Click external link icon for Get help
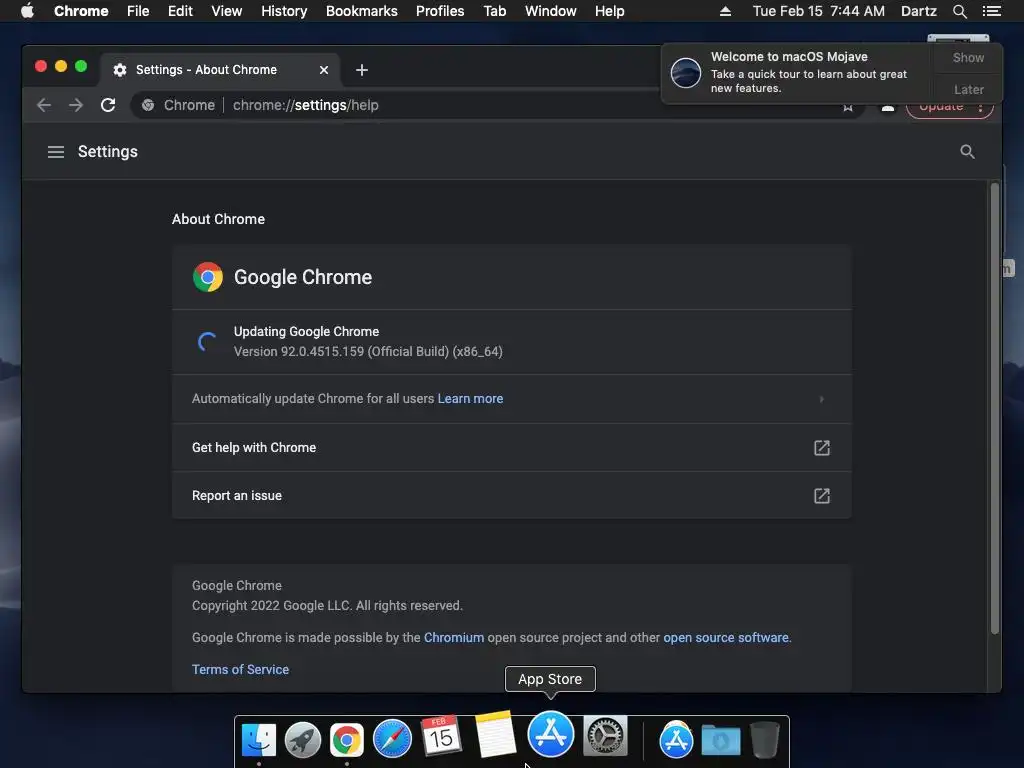Viewport: 1024px width, 768px height. pos(822,447)
